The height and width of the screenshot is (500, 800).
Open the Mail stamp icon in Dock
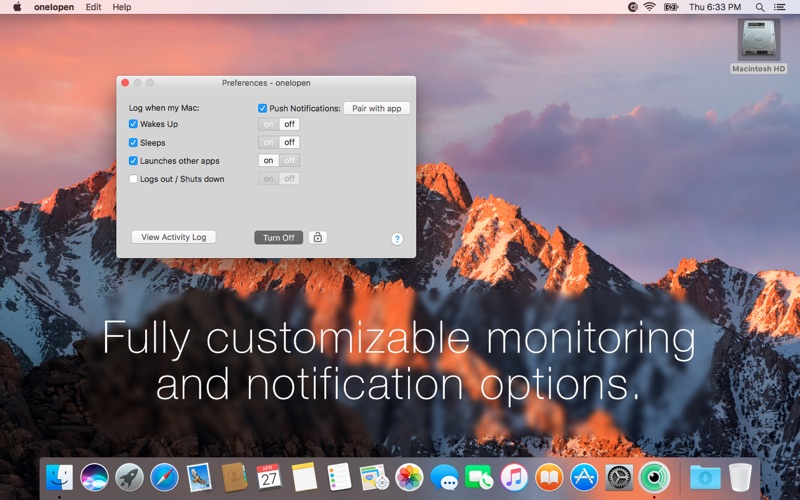(199, 478)
